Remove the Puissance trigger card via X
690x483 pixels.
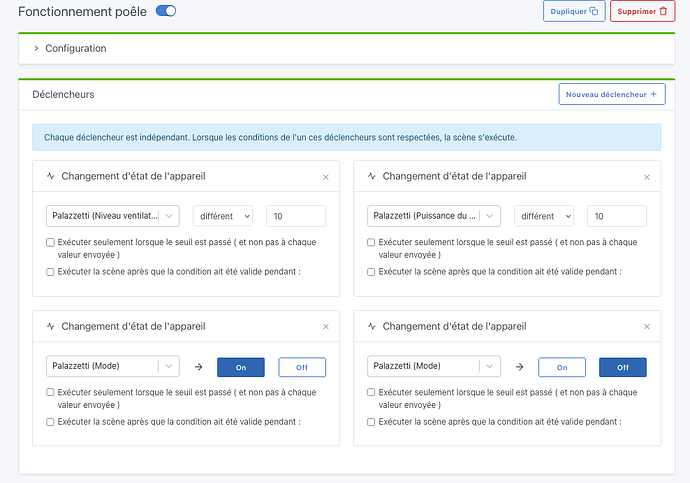click(x=647, y=177)
